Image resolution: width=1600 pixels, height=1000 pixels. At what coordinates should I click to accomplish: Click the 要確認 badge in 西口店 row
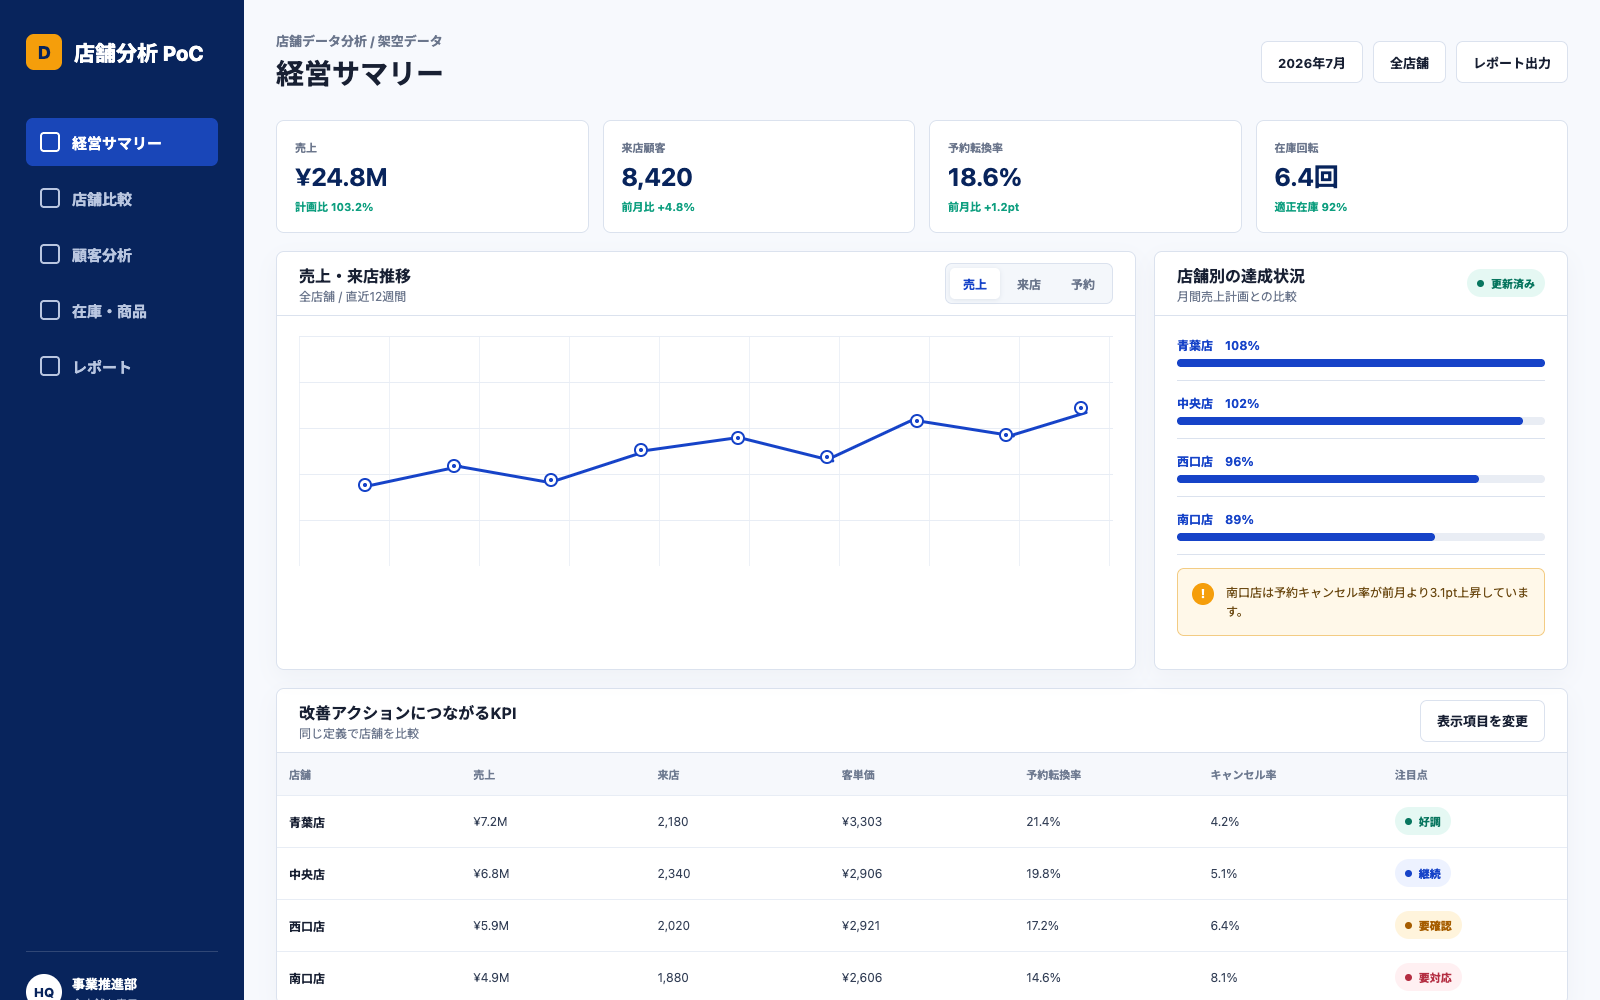(1428, 926)
